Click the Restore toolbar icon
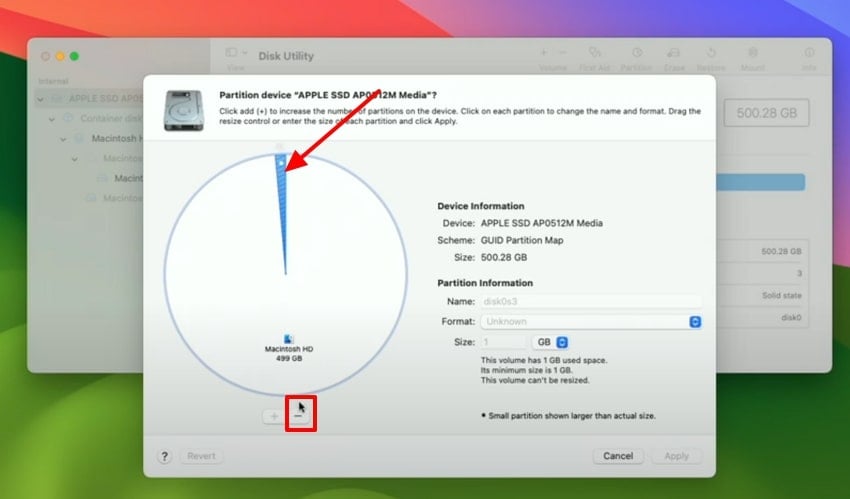 pyautogui.click(x=711, y=53)
